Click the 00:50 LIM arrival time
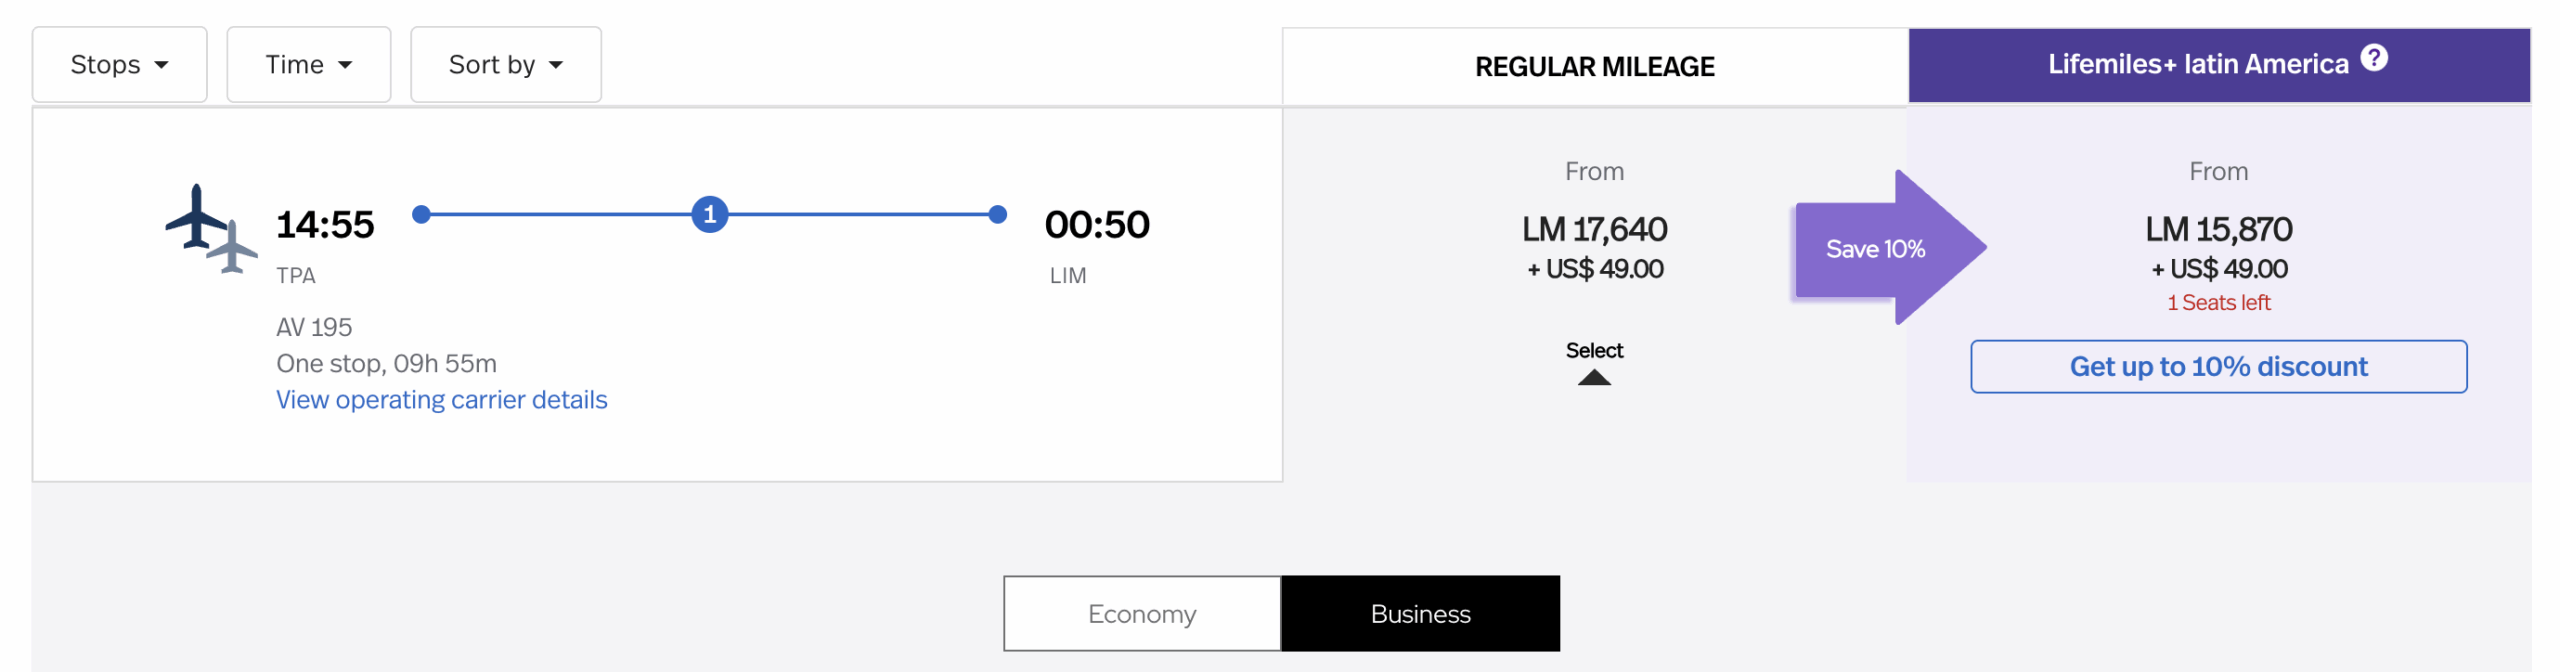2560x672 pixels. pyautogui.click(x=1096, y=225)
